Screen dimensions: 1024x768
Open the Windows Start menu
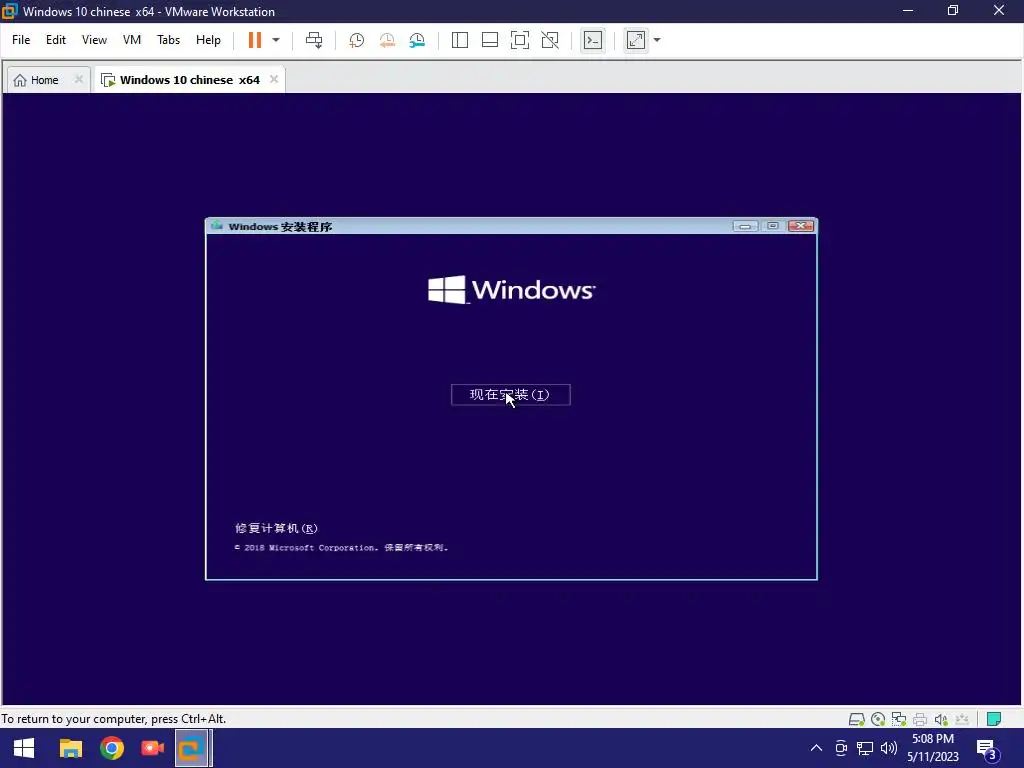(x=24, y=748)
